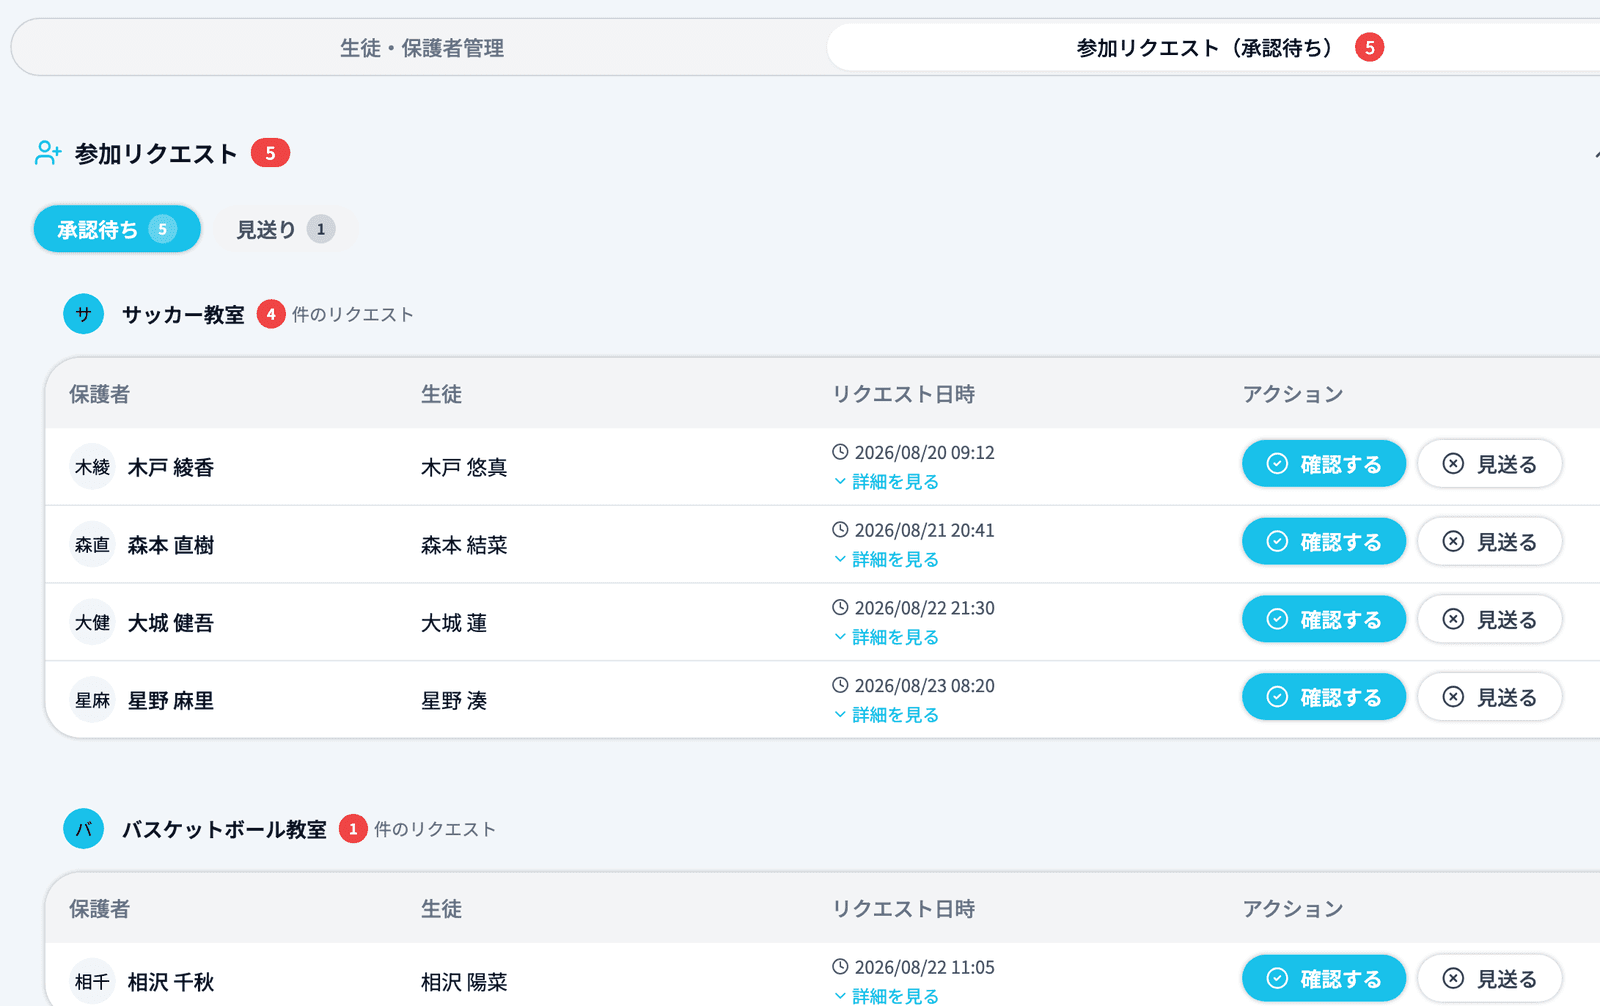Click 見送る for 木戸 綾香
This screenshot has width=1600, height=1006.
click(1490, 464)
